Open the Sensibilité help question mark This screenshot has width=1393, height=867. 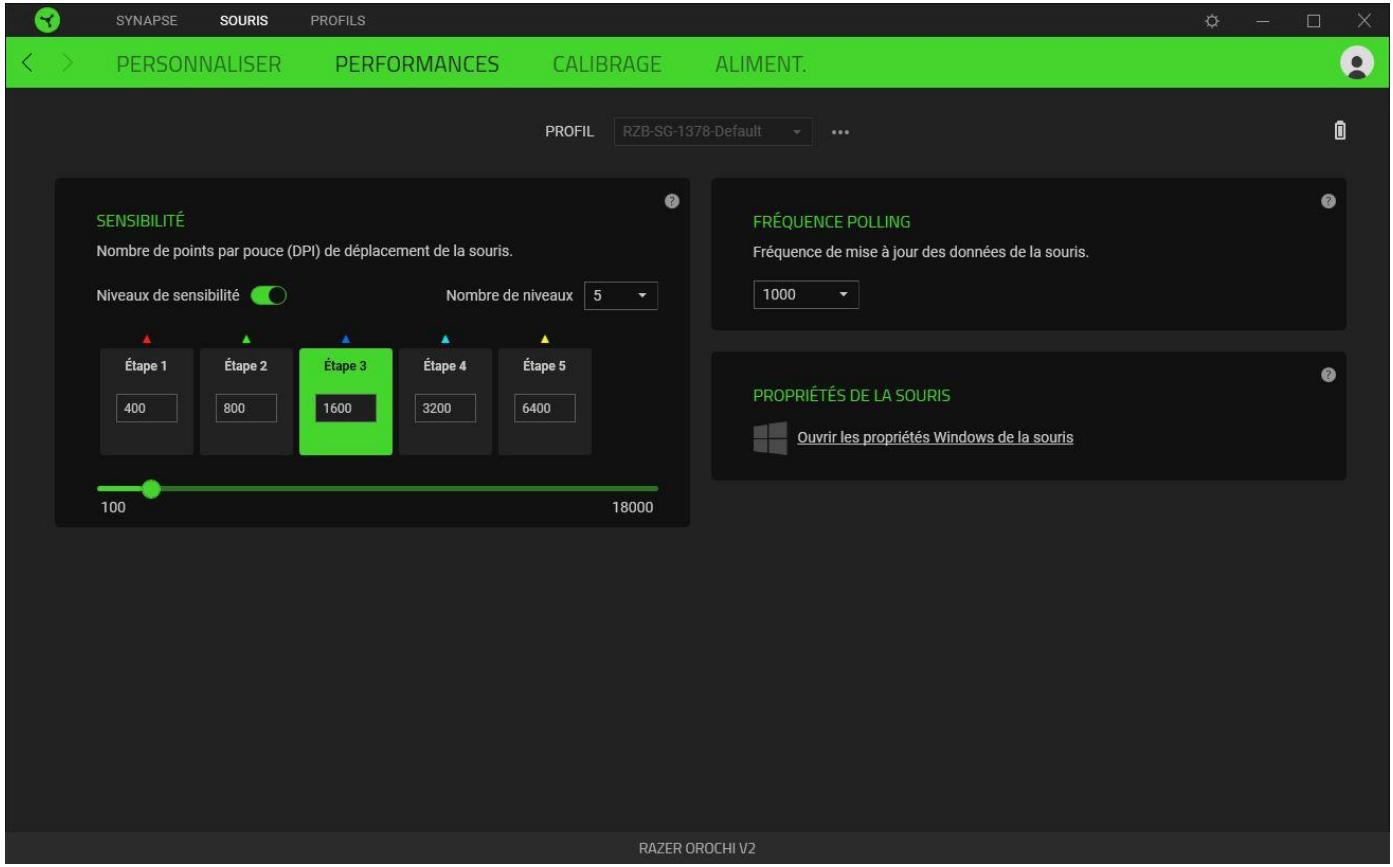tap(672, 201)
